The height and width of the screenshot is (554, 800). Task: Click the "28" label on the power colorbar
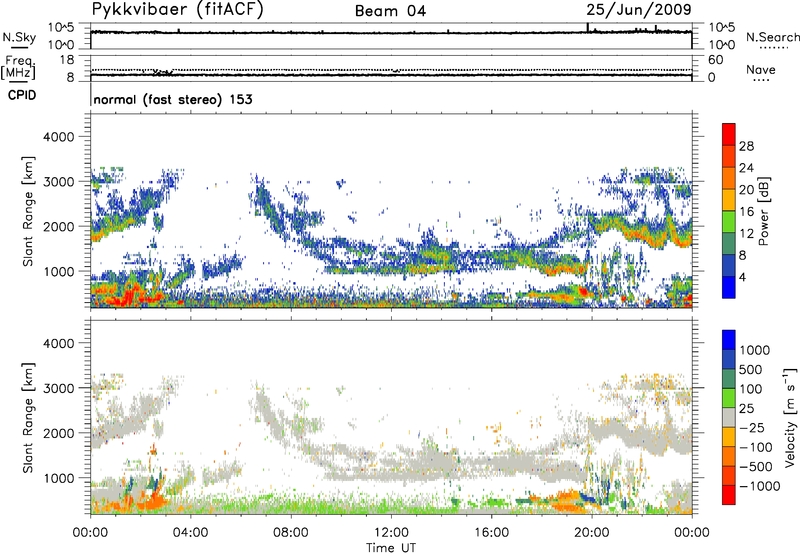pos(746,146)
